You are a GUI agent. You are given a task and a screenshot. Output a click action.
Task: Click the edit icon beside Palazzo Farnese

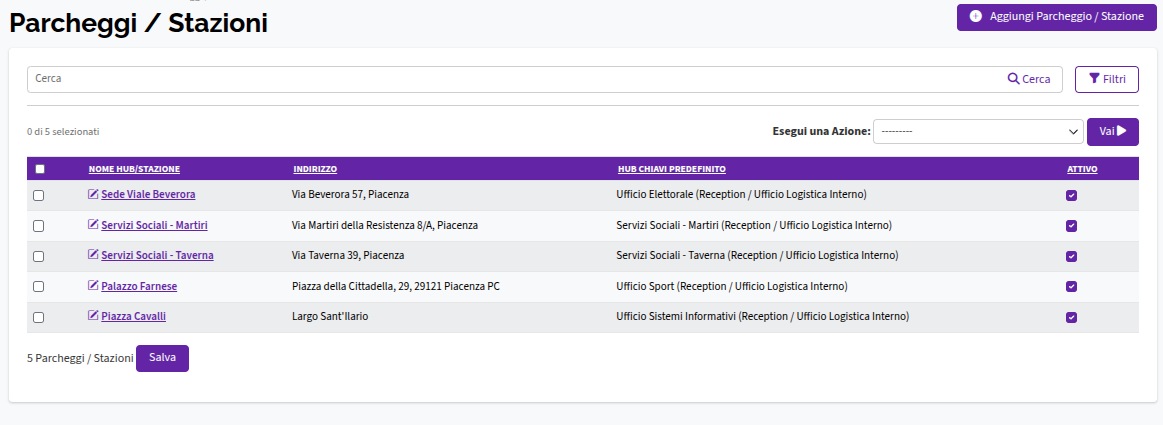click(93, 286)
